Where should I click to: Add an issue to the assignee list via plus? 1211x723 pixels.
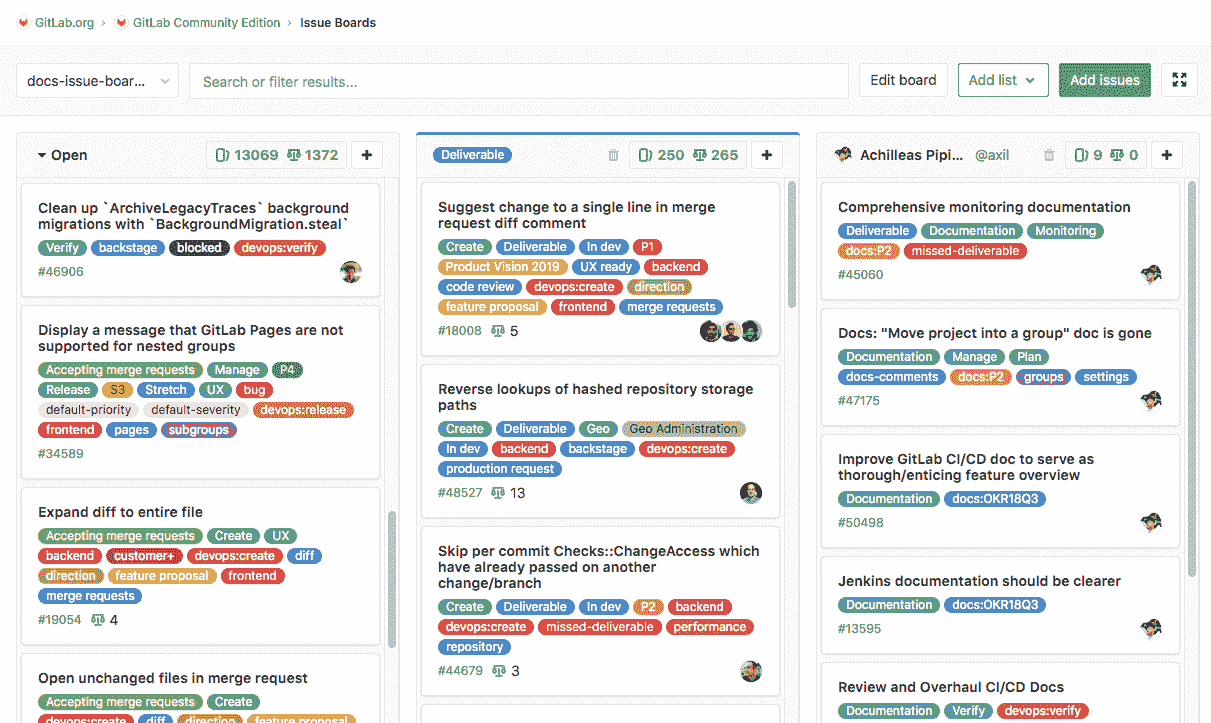click(x=1167, y=155)
